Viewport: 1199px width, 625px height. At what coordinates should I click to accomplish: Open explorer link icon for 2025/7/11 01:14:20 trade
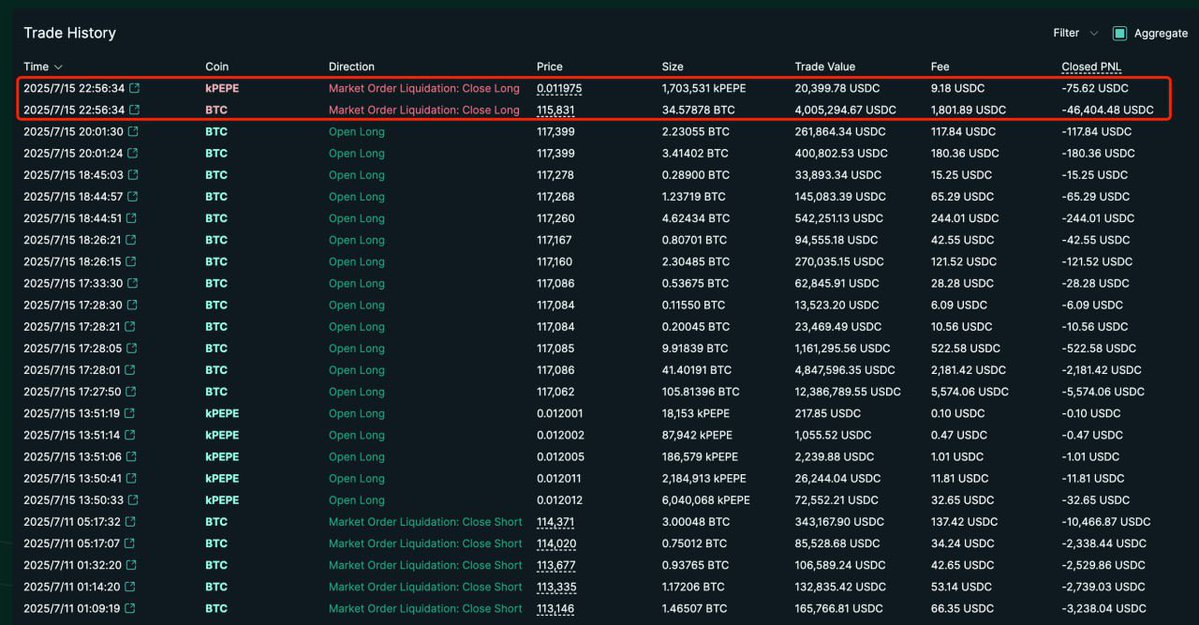click(129, 587)
